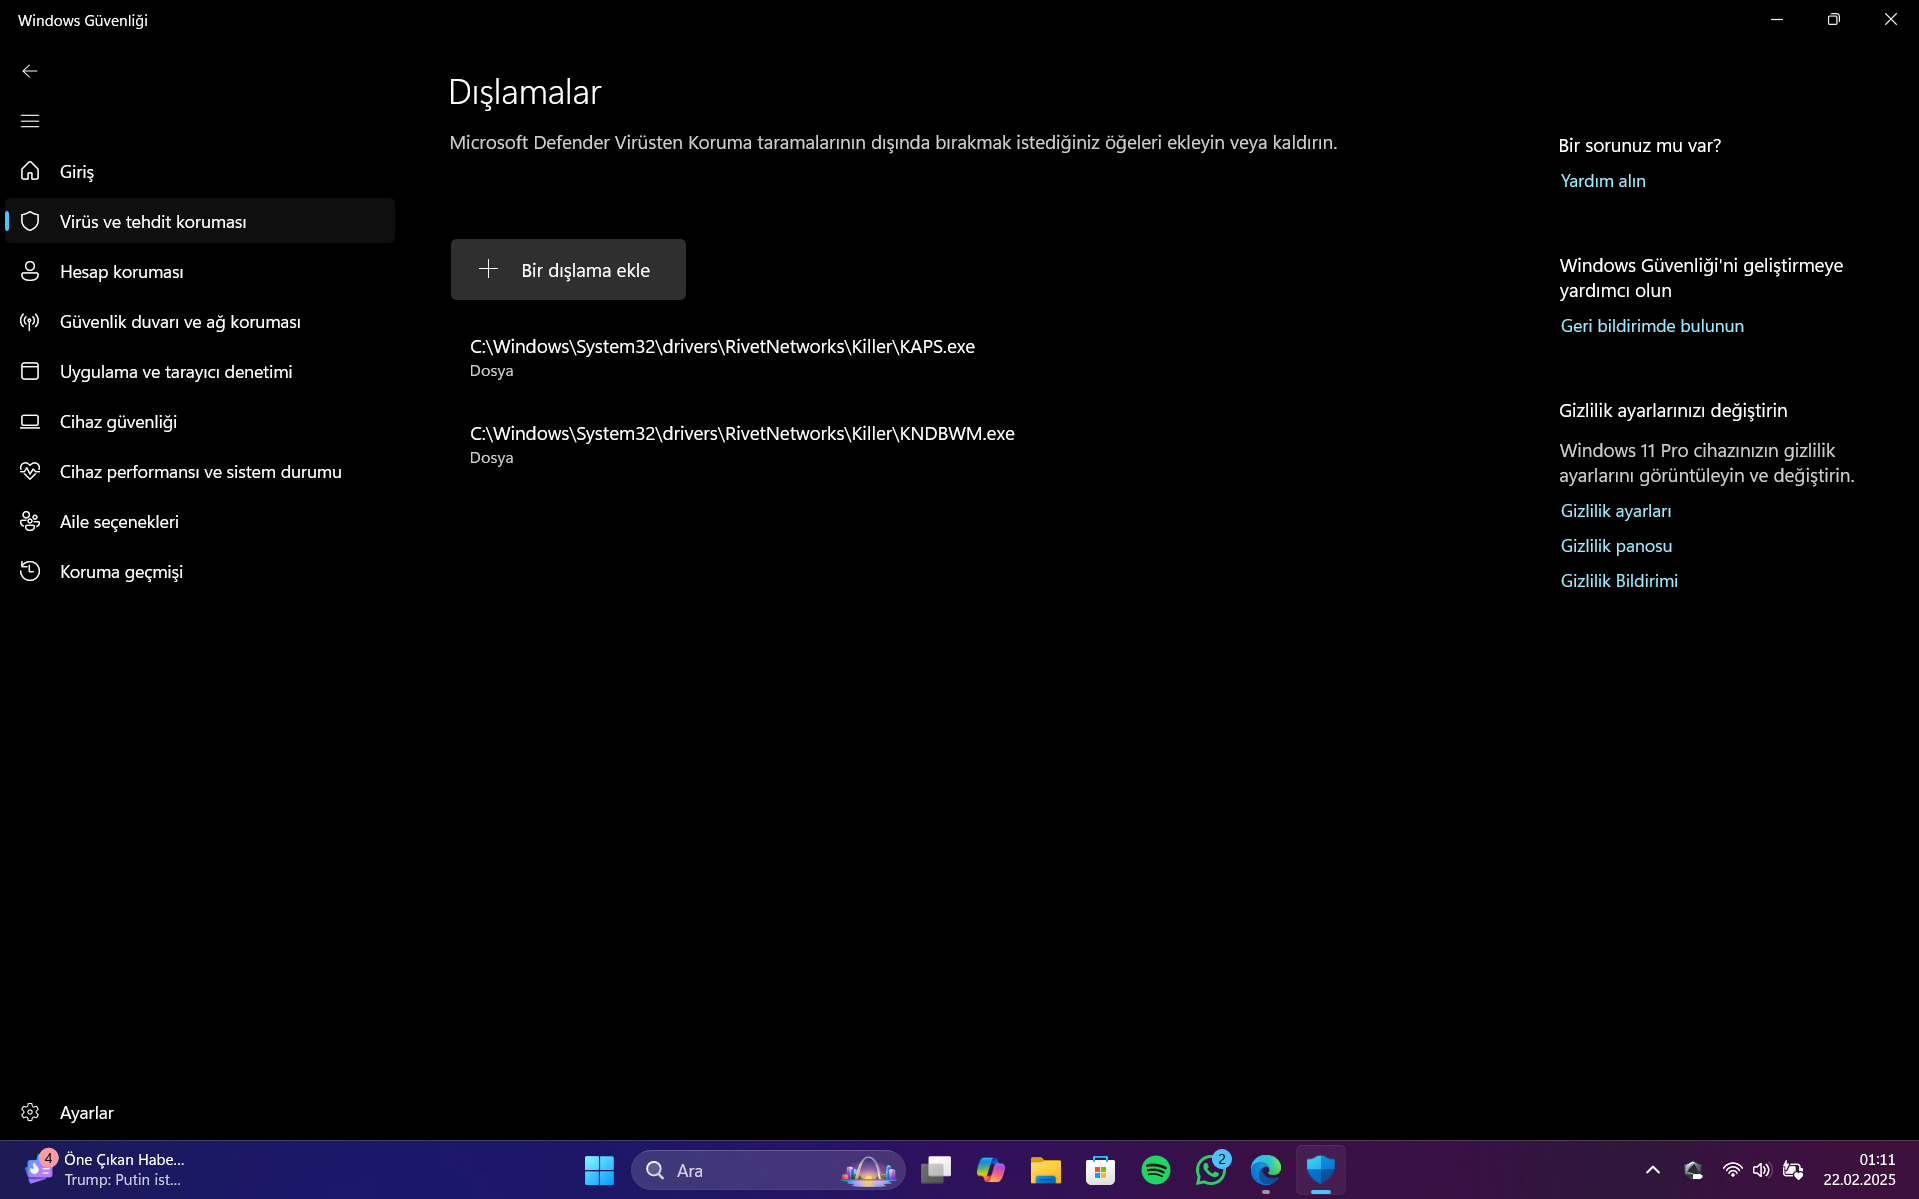This screenshot has height=1199, width=1919.
Task: Open Task View from taskbar
Action: pyautogui.click(x=936, y=1170)
